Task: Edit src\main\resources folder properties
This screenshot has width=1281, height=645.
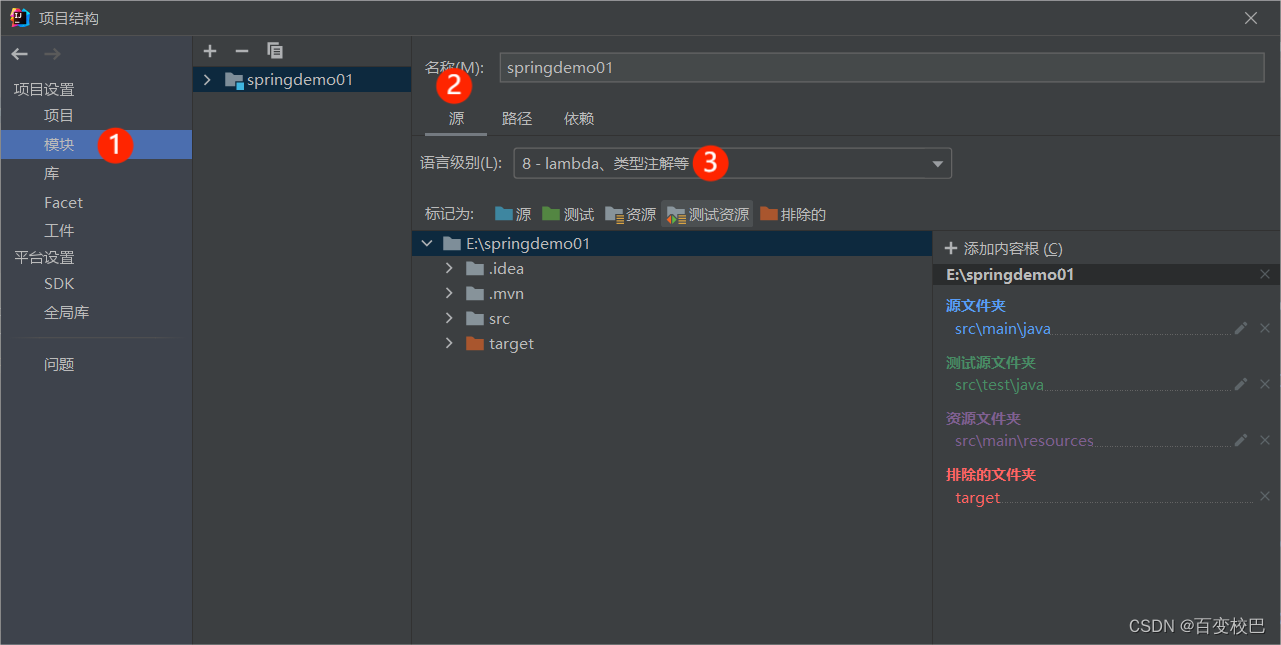Action: pos(1241,440)
